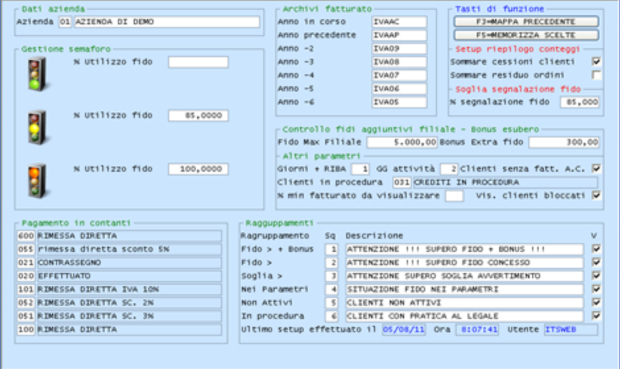Enable the Sommare residuo ordini checkbox
620x369 pixels.
point(596,75)
